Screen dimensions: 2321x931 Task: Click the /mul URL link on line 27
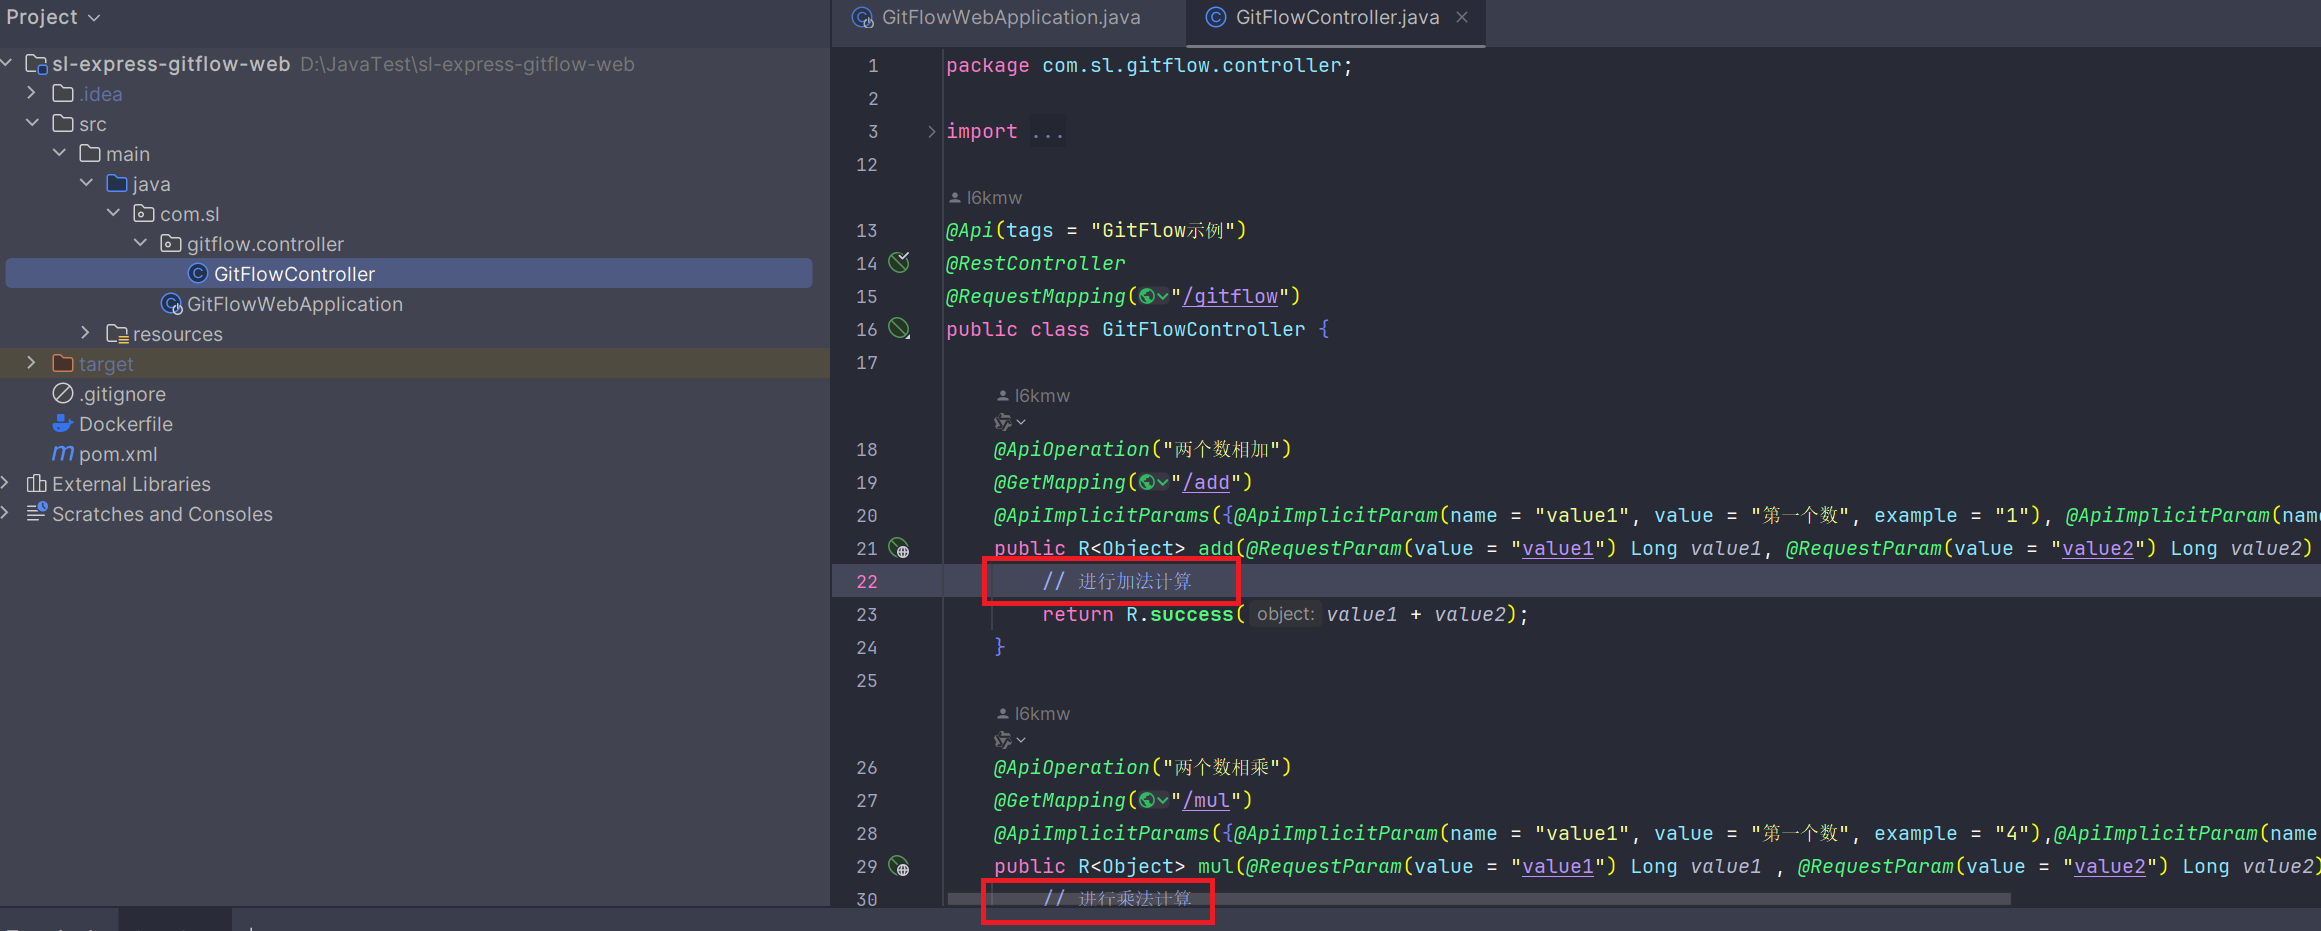point(1207,800)
